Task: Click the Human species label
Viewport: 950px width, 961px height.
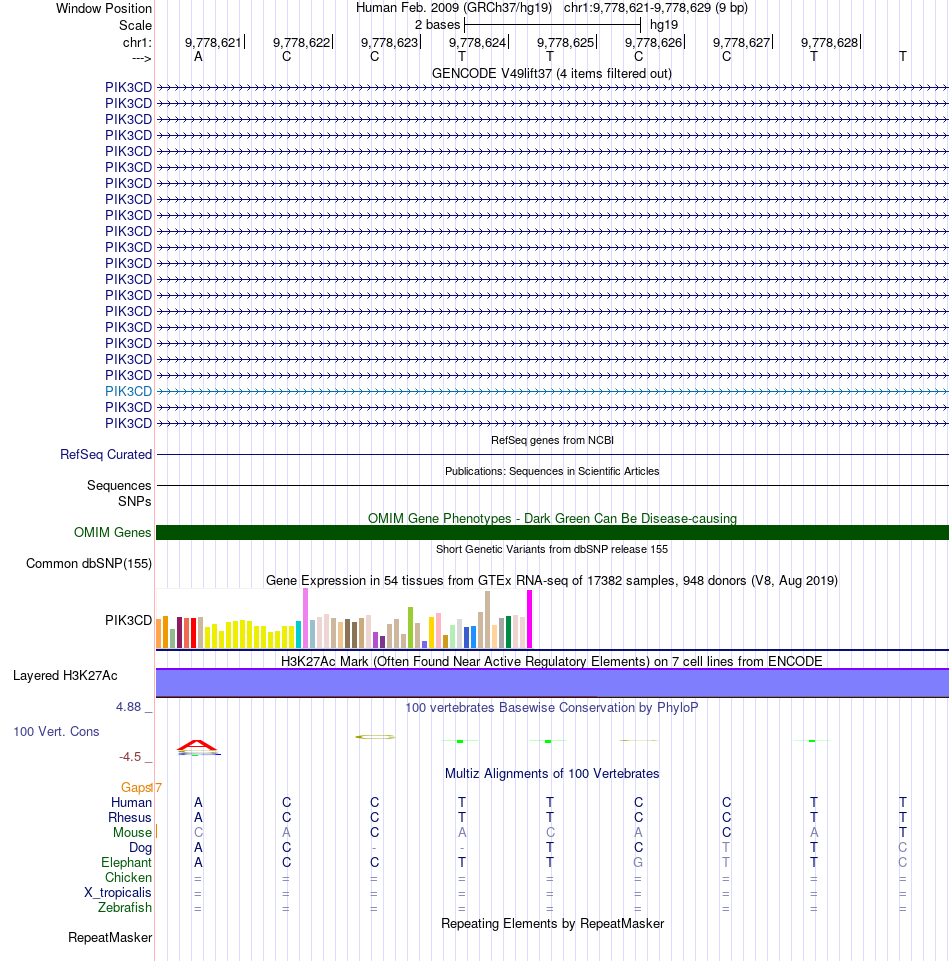Action: coord(131,802)
